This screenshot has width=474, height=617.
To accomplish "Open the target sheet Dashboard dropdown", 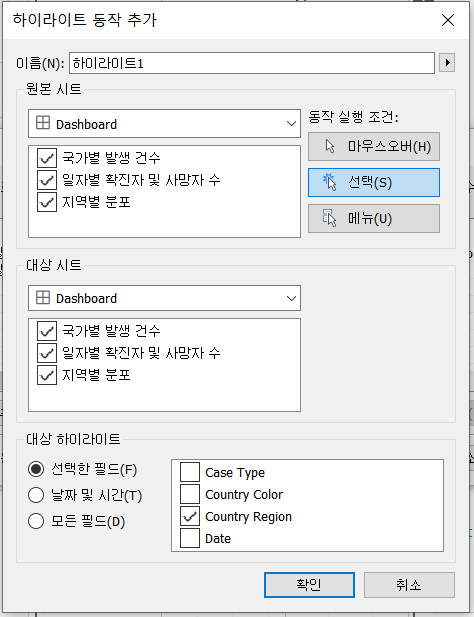I will pos(164,298).
